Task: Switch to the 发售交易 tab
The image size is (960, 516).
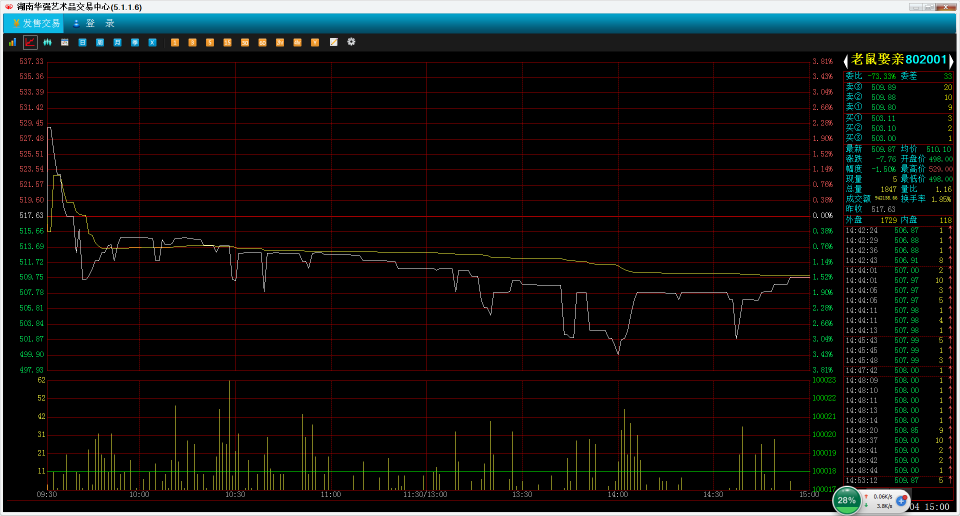Action: pos(36,23)
